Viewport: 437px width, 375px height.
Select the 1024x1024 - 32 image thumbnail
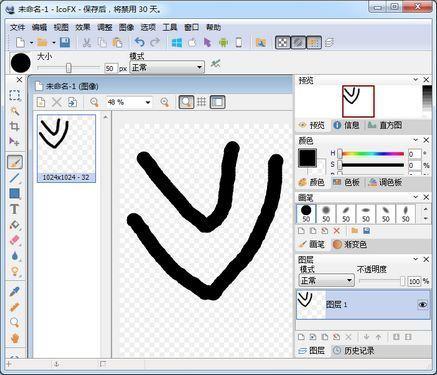(x=66, y=148)
